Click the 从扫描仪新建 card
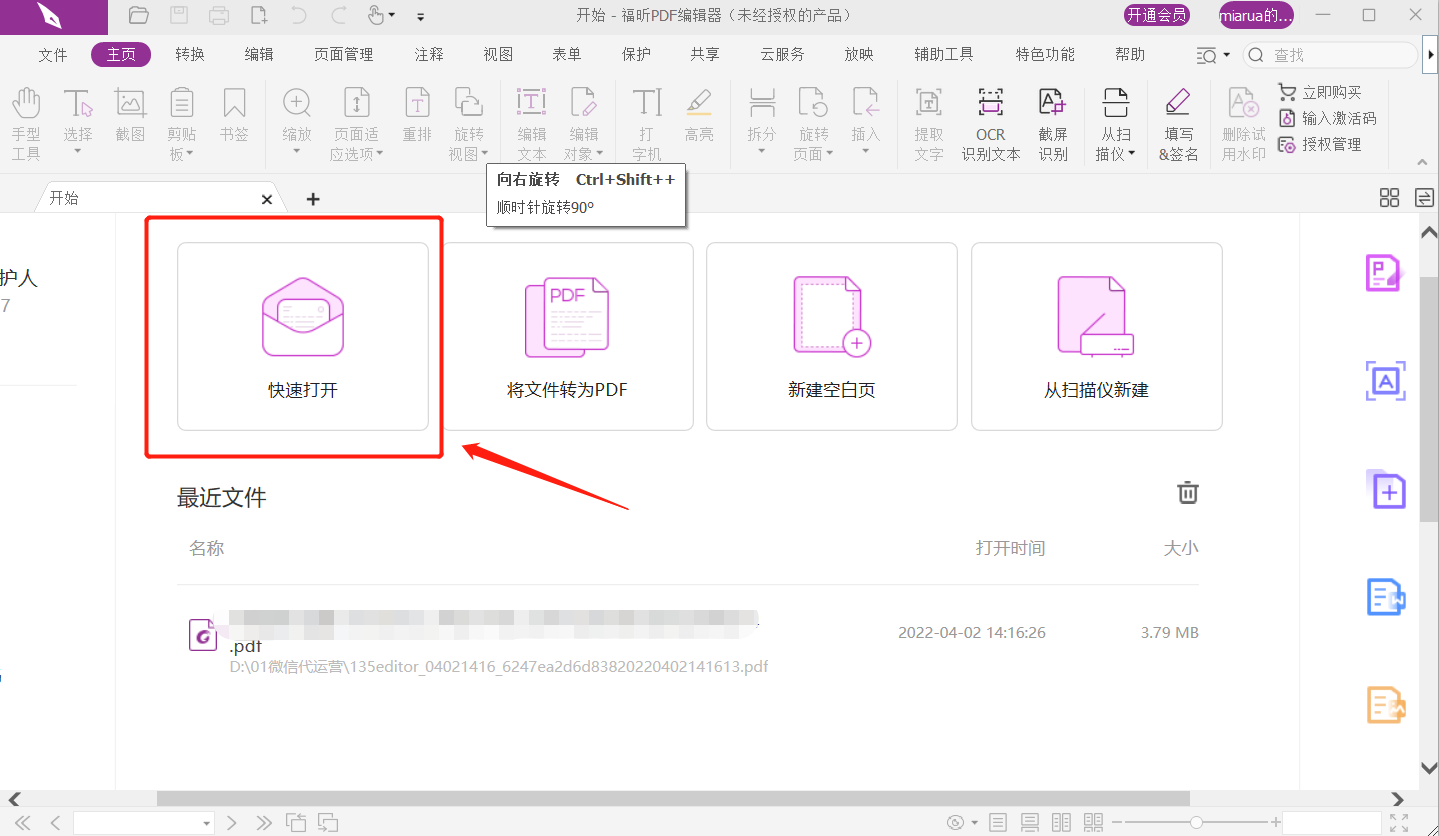Screen dimensions: 1439x836 click(x=1097, y=336)
